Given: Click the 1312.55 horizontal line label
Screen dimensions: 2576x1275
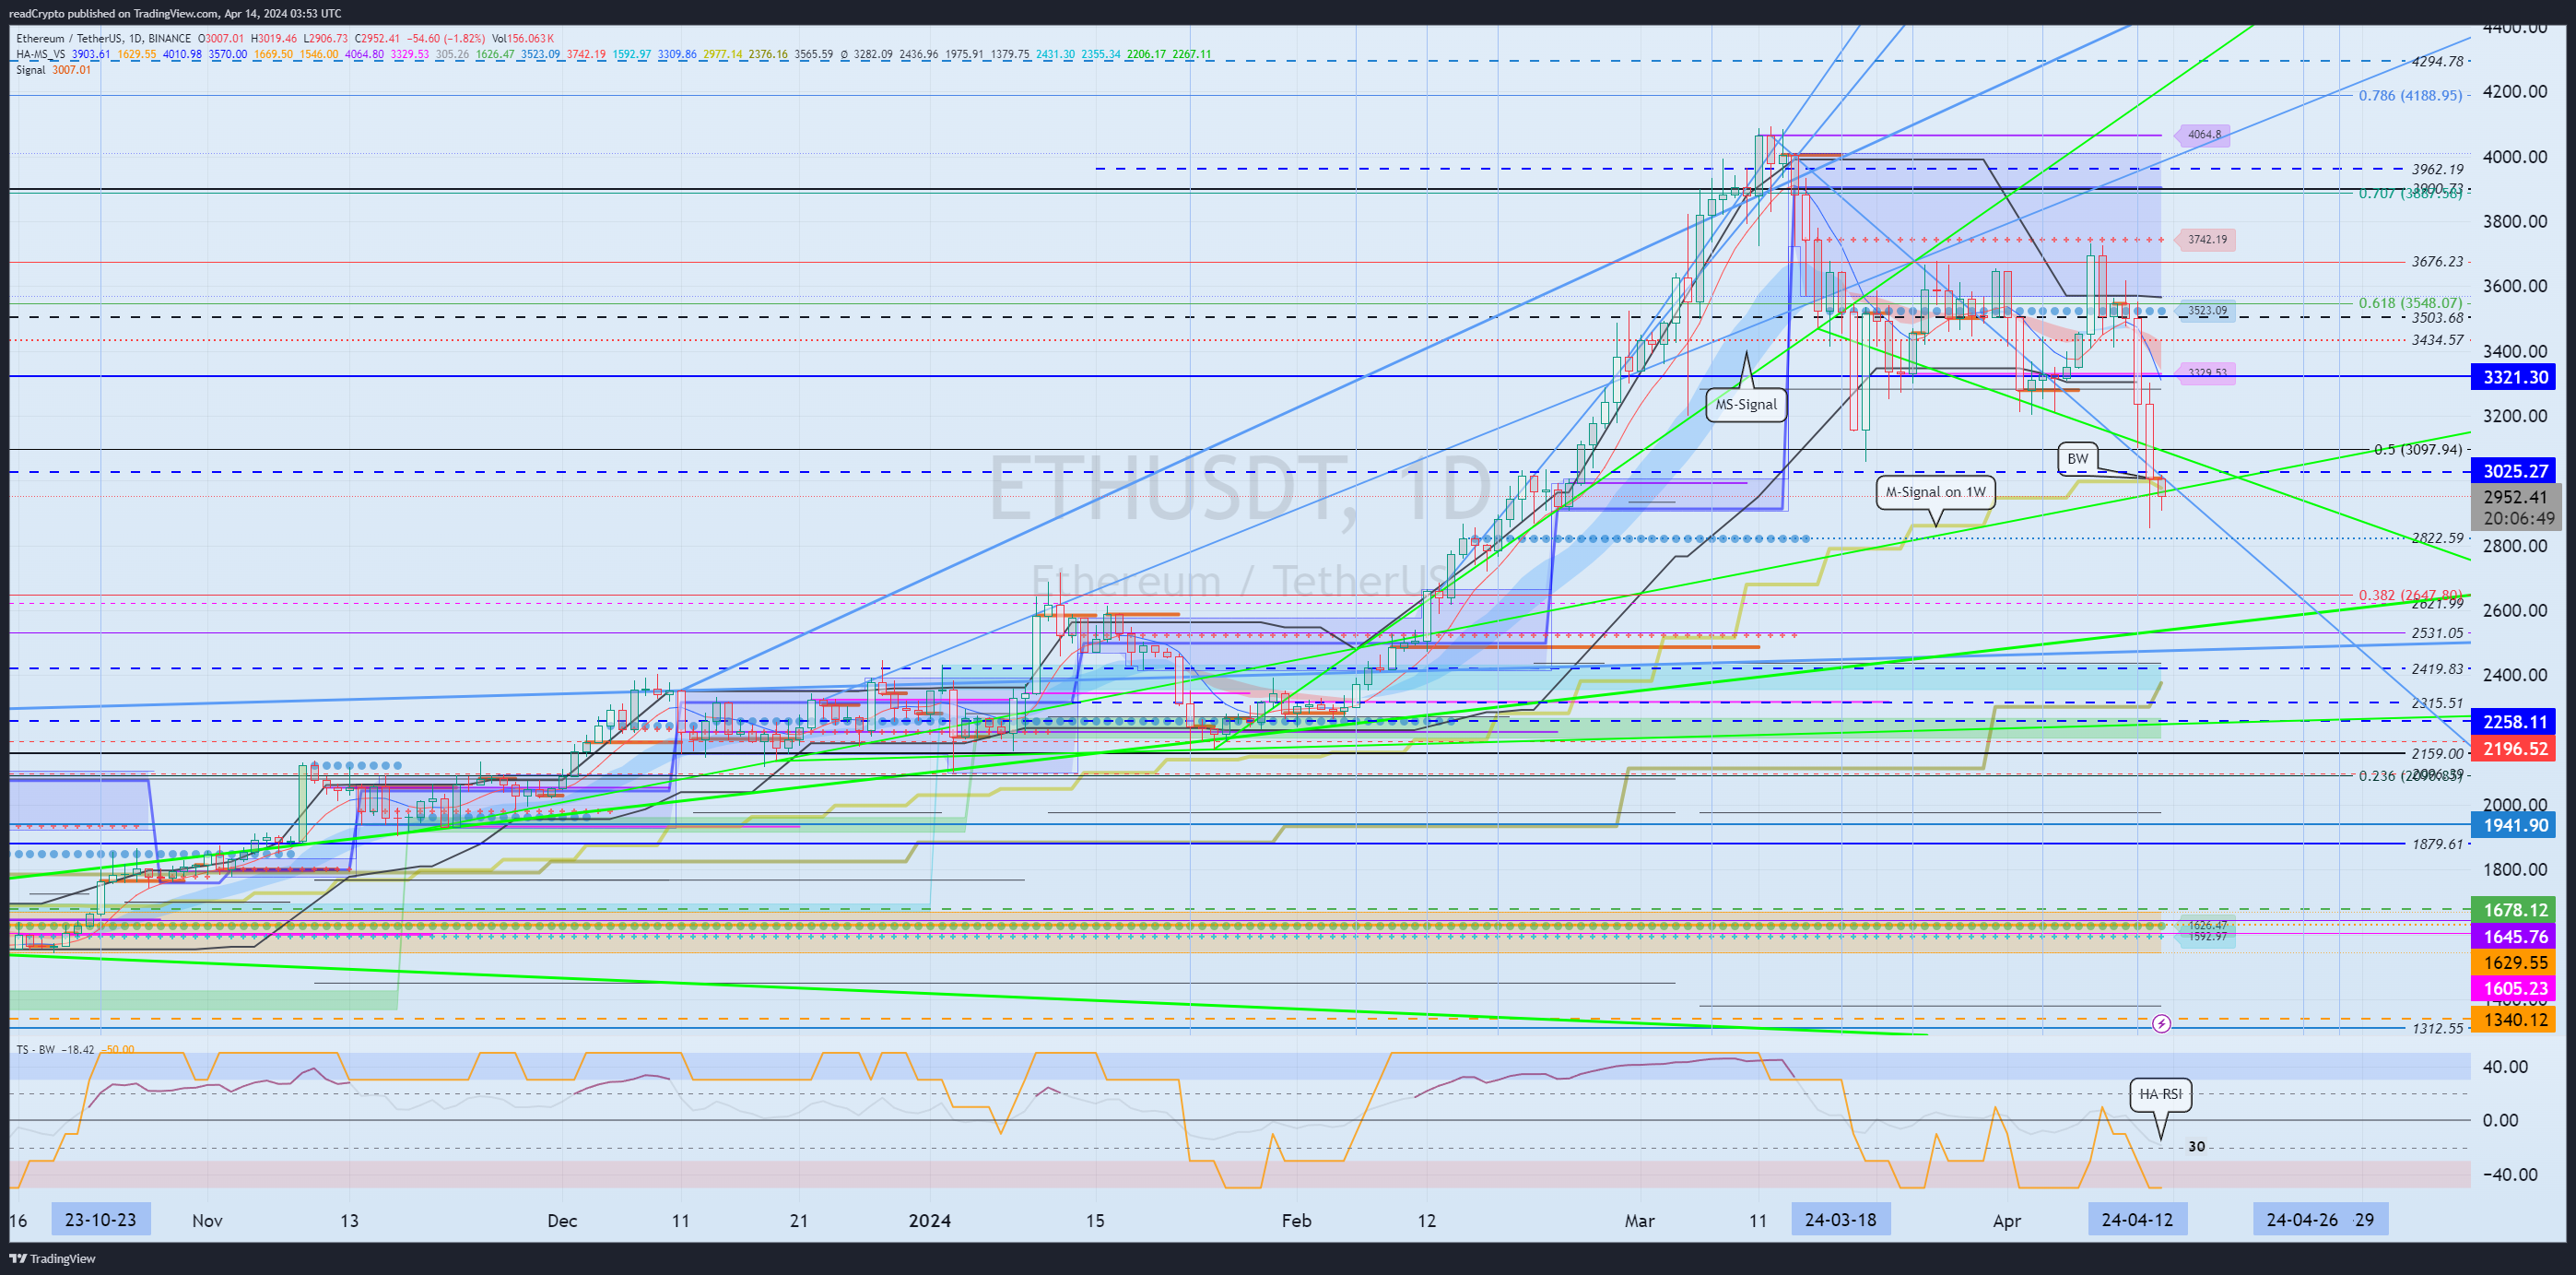Looking at the screenshot, I should (2437, 1028).
